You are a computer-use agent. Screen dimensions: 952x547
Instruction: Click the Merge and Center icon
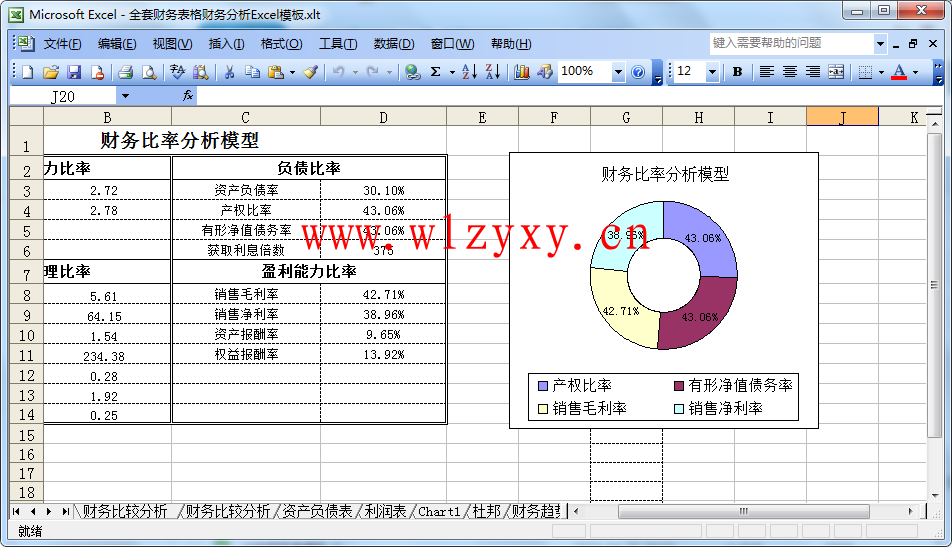tap(836, 72)
